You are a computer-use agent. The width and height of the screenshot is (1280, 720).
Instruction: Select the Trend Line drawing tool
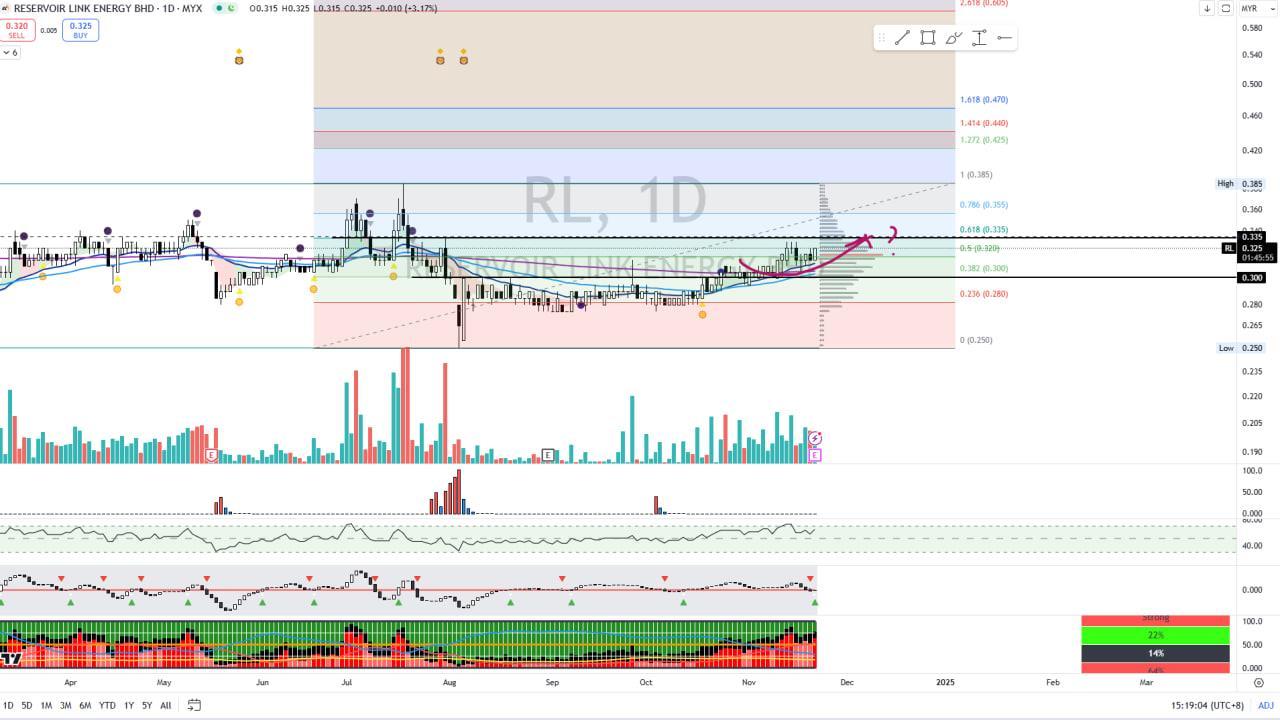point(902,38)
